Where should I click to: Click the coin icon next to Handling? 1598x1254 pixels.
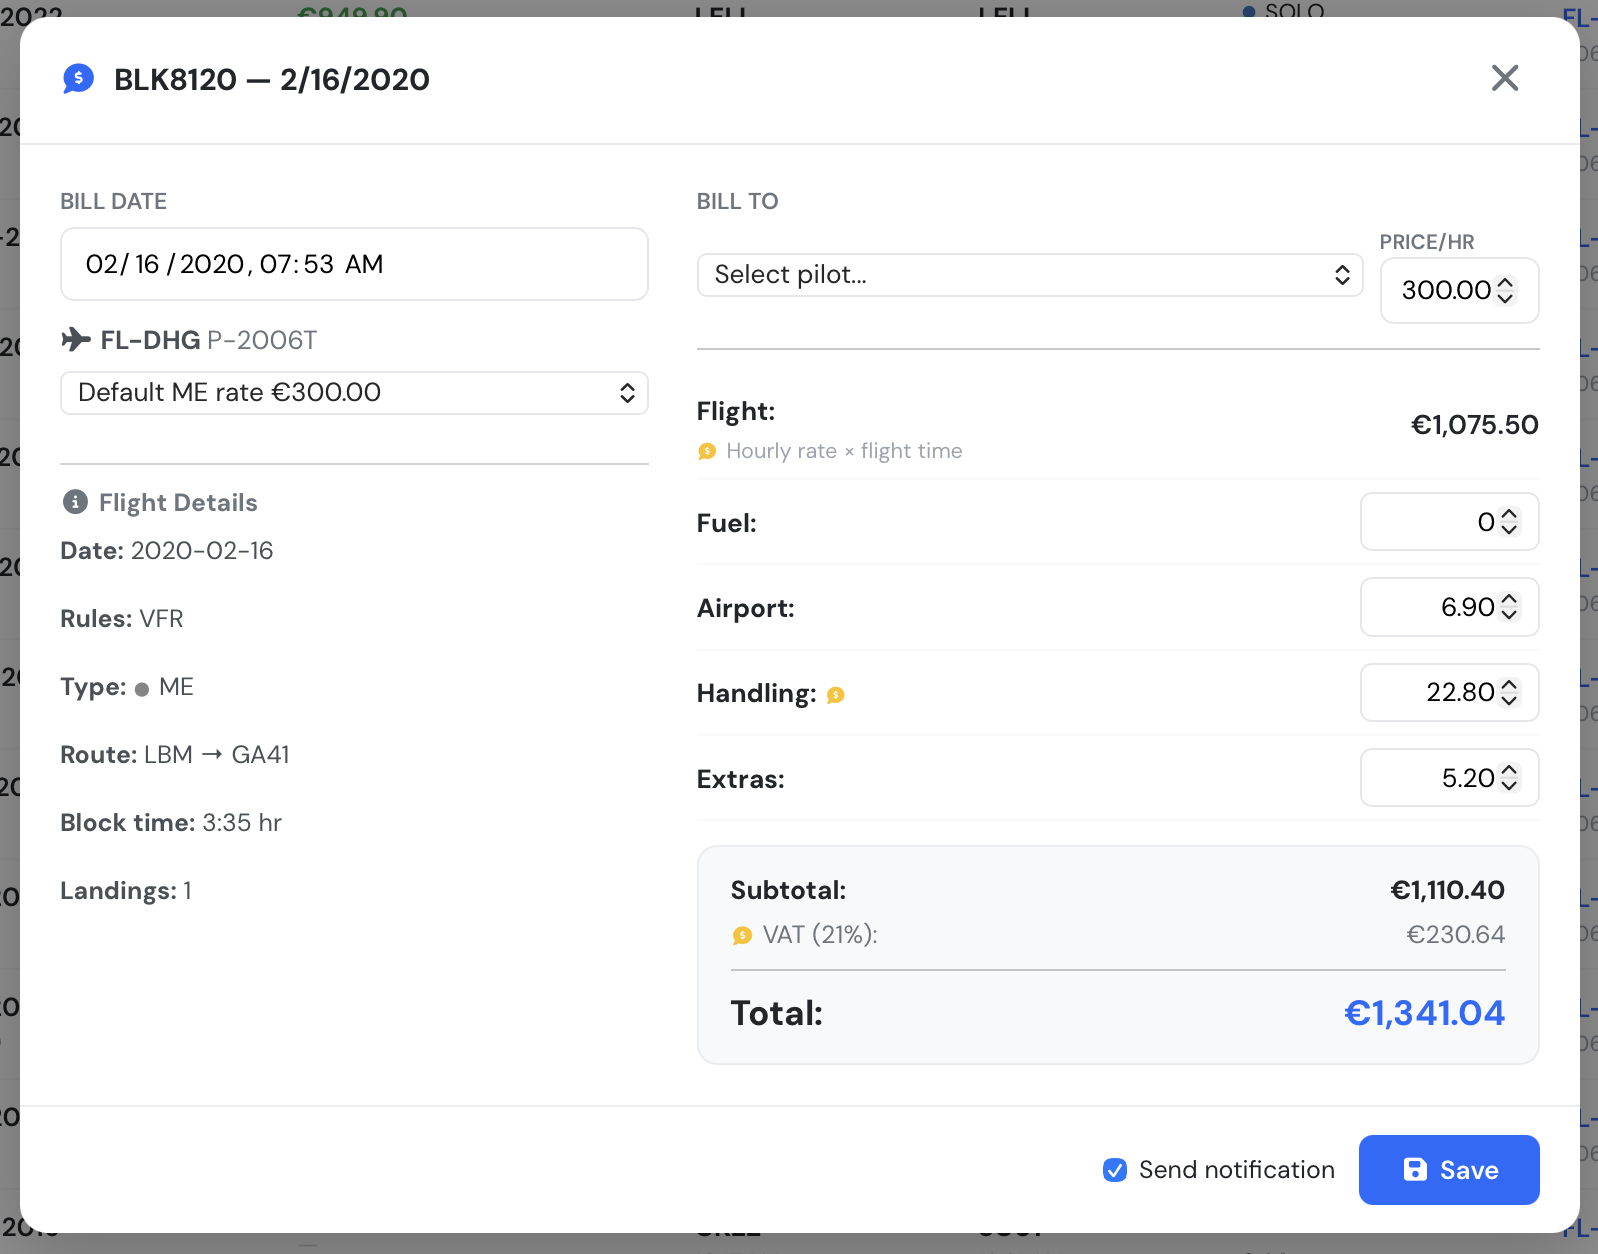pyautogui.click(x=836, y=695)
